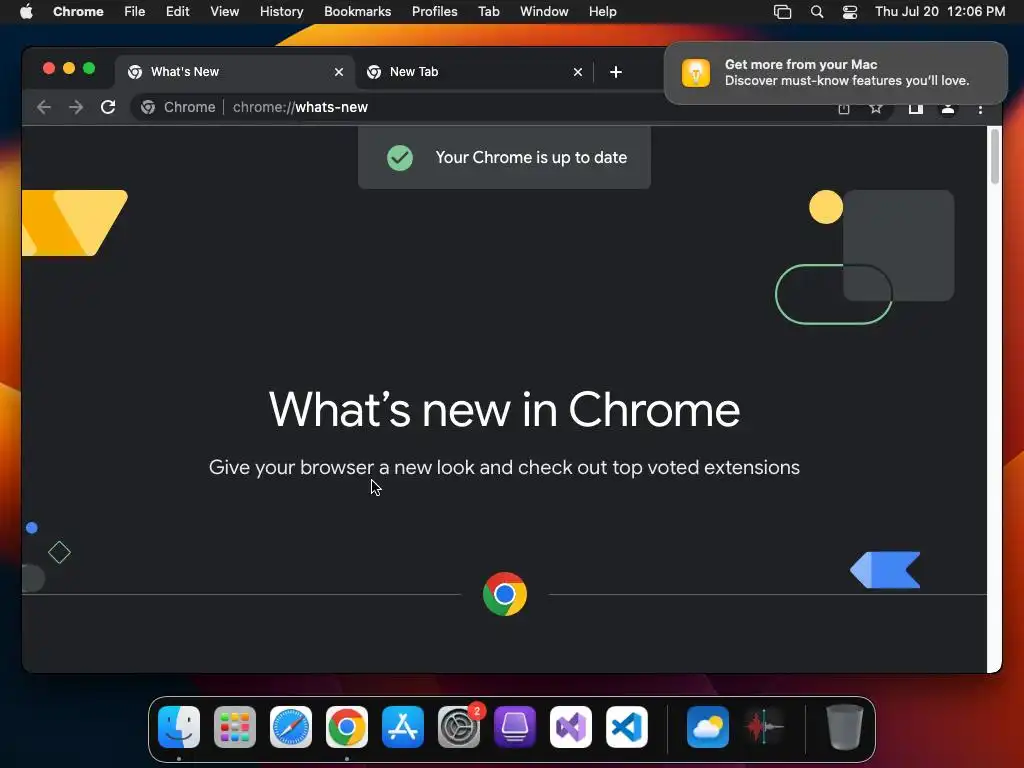Open the side panel icon
The width and height of the screenshot is (1024, 768).
coord(916,108)
